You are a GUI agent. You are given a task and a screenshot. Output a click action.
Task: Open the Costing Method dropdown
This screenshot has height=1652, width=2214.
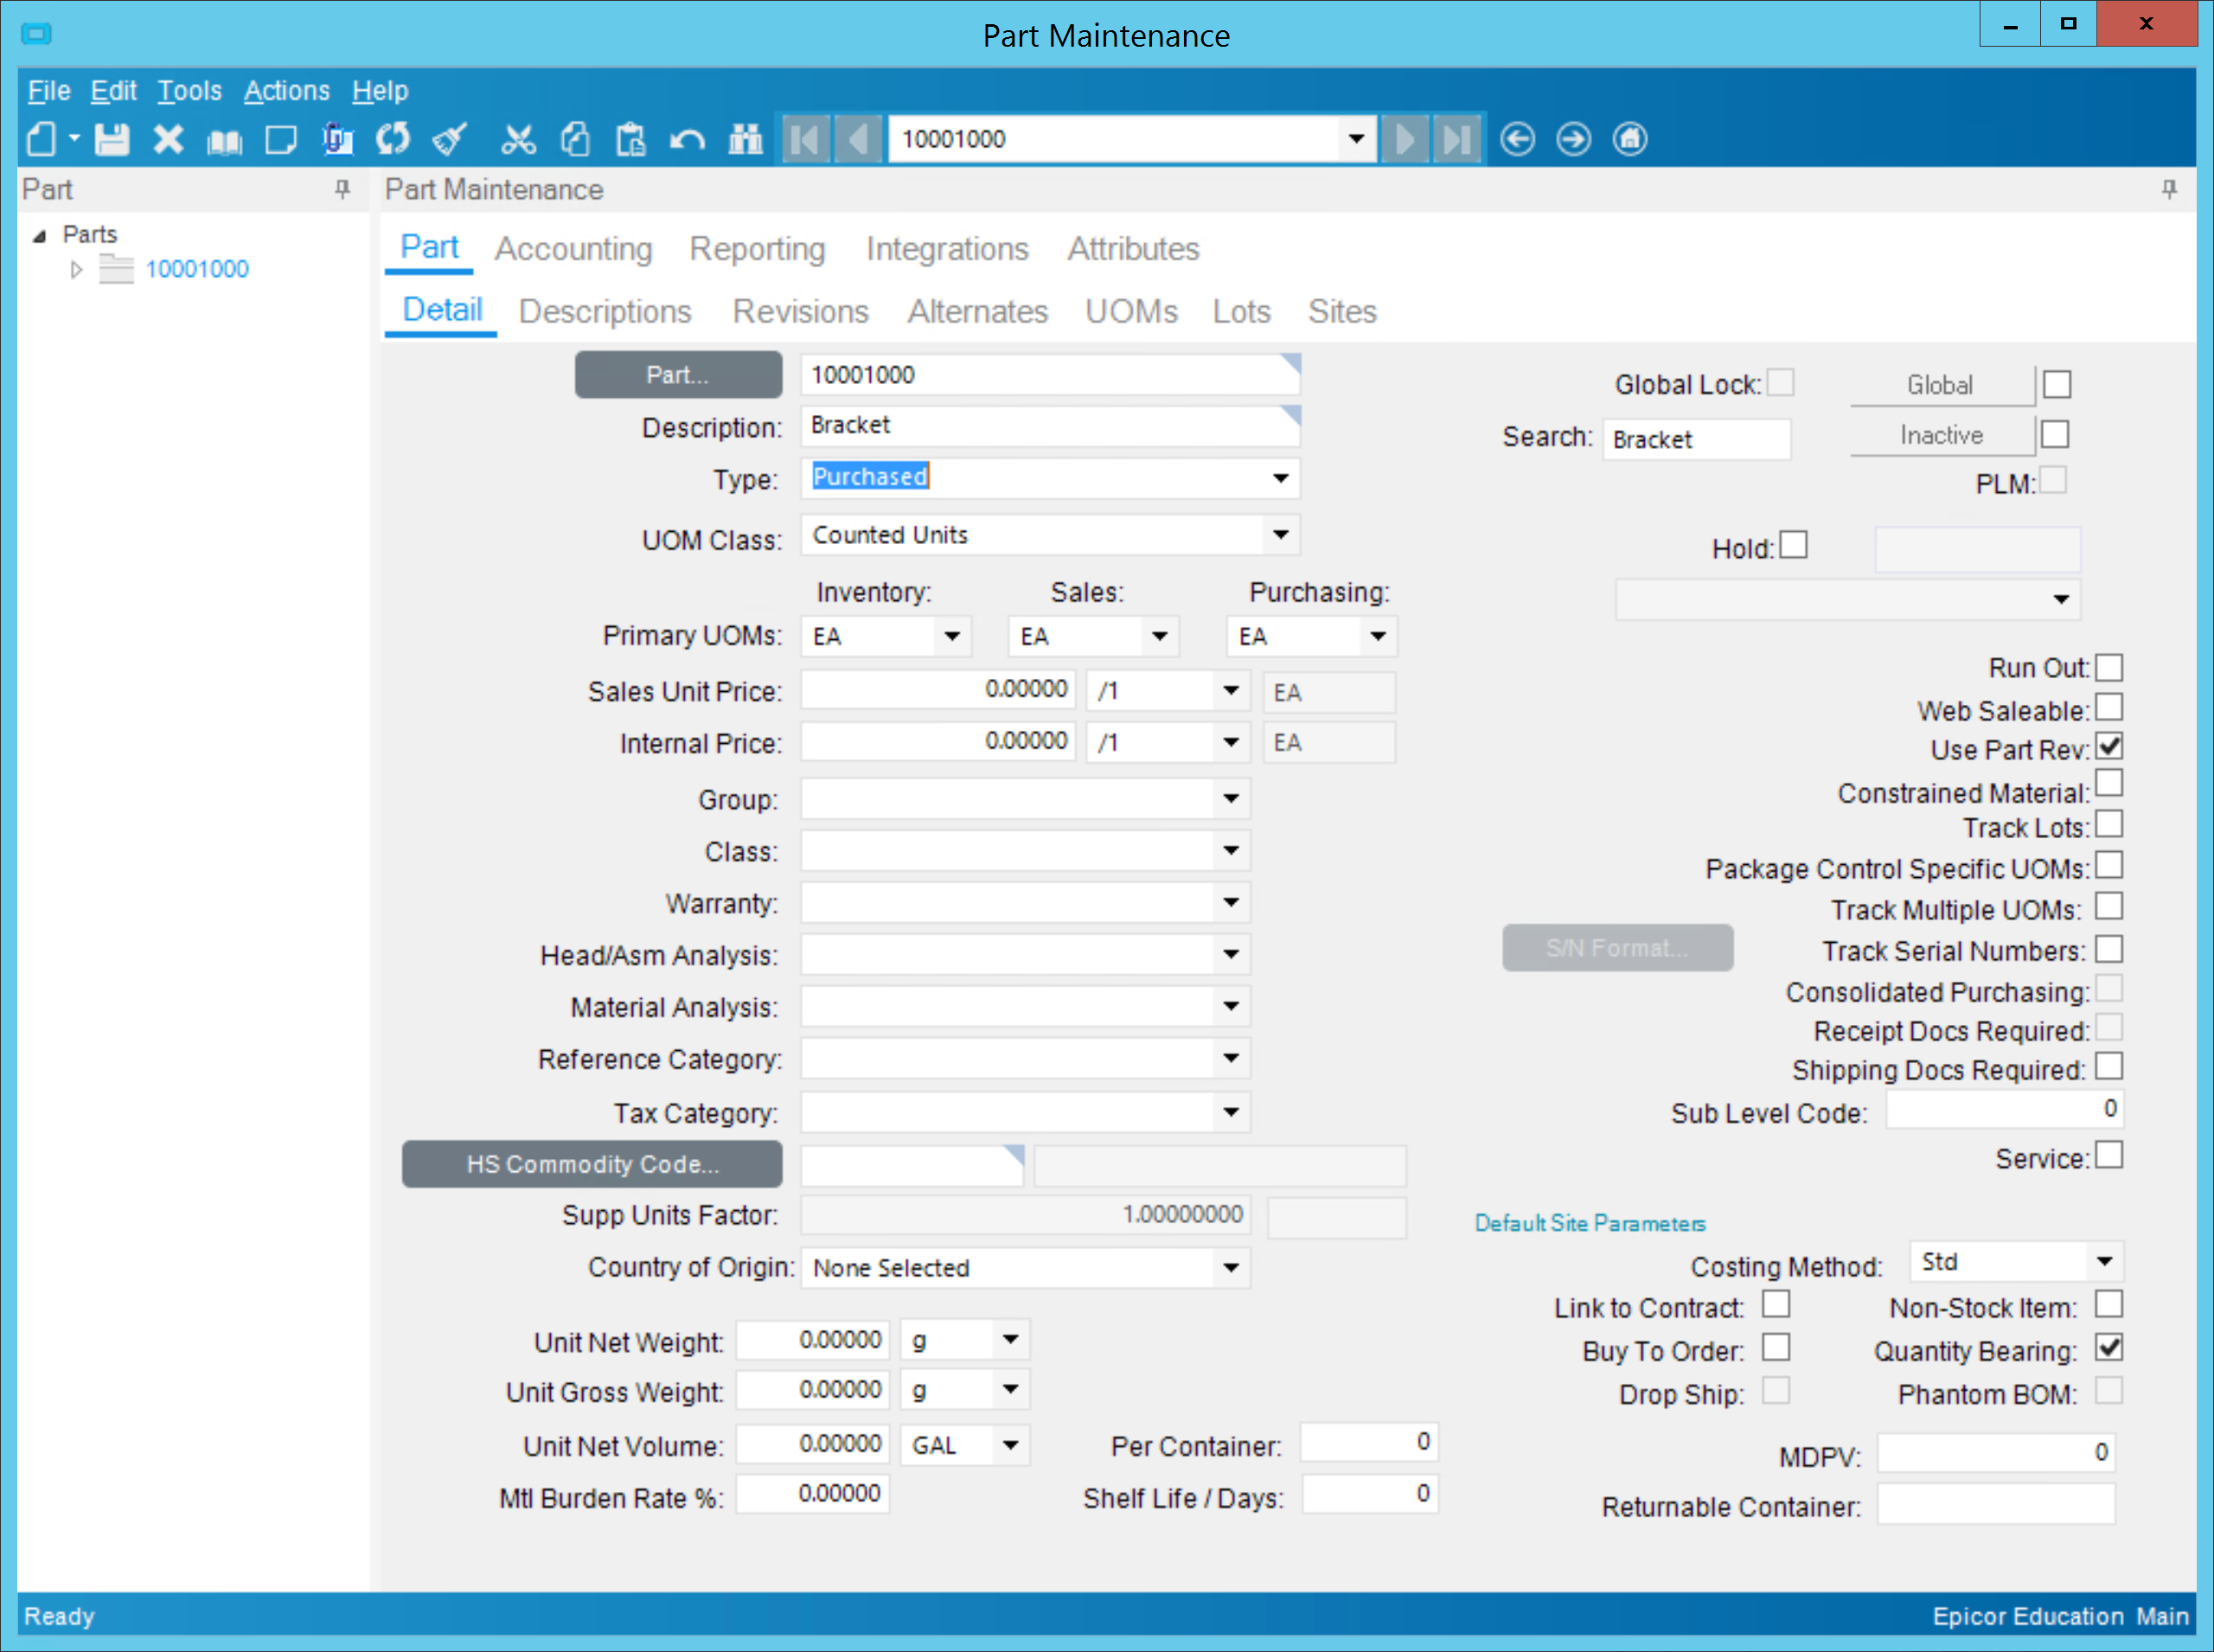point(2105,1262)
